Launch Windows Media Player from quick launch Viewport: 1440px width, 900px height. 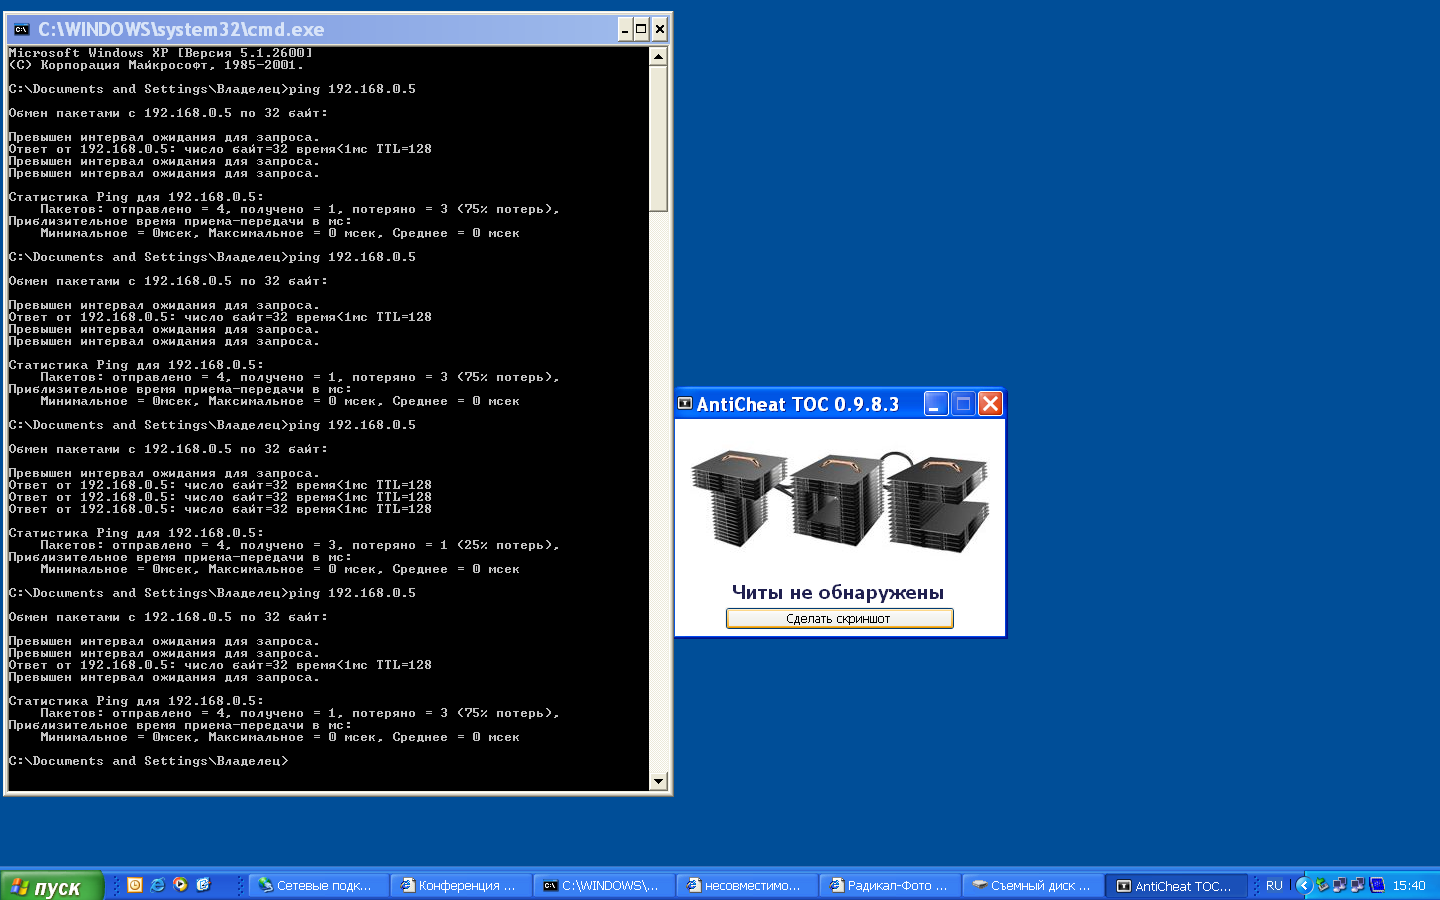pyautogui.click(x=180, y=885)
